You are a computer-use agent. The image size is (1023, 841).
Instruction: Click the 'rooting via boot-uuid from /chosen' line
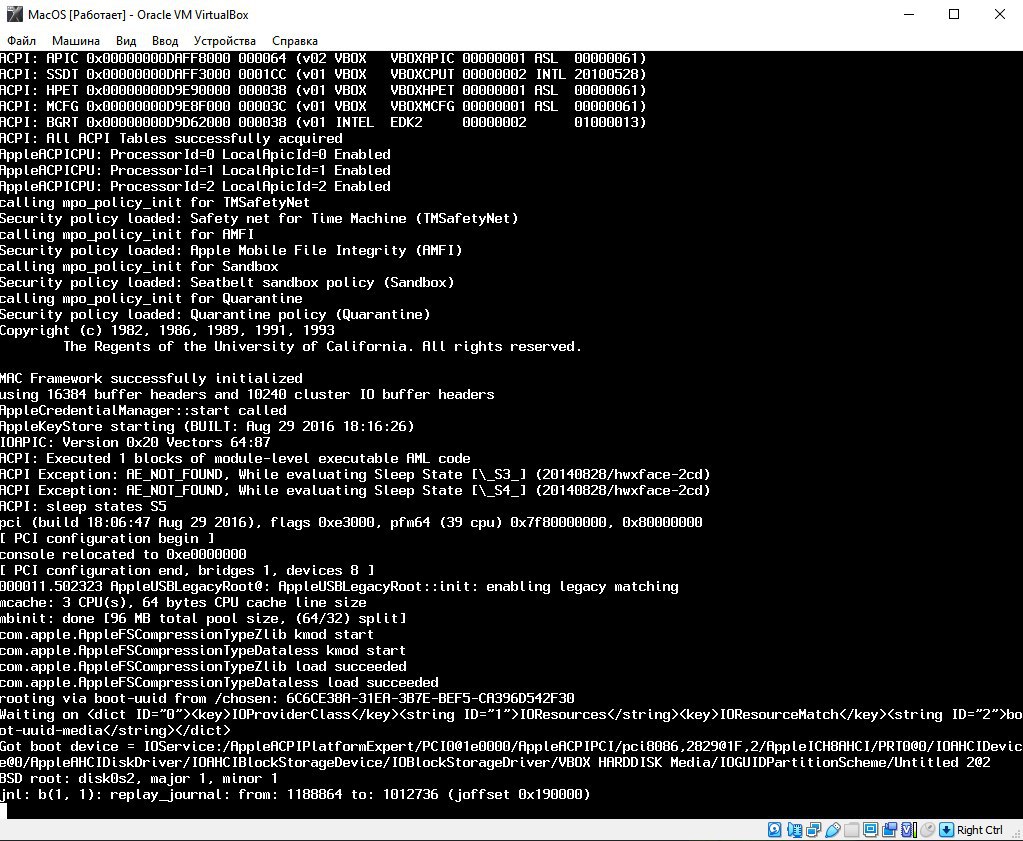(287, 698)
